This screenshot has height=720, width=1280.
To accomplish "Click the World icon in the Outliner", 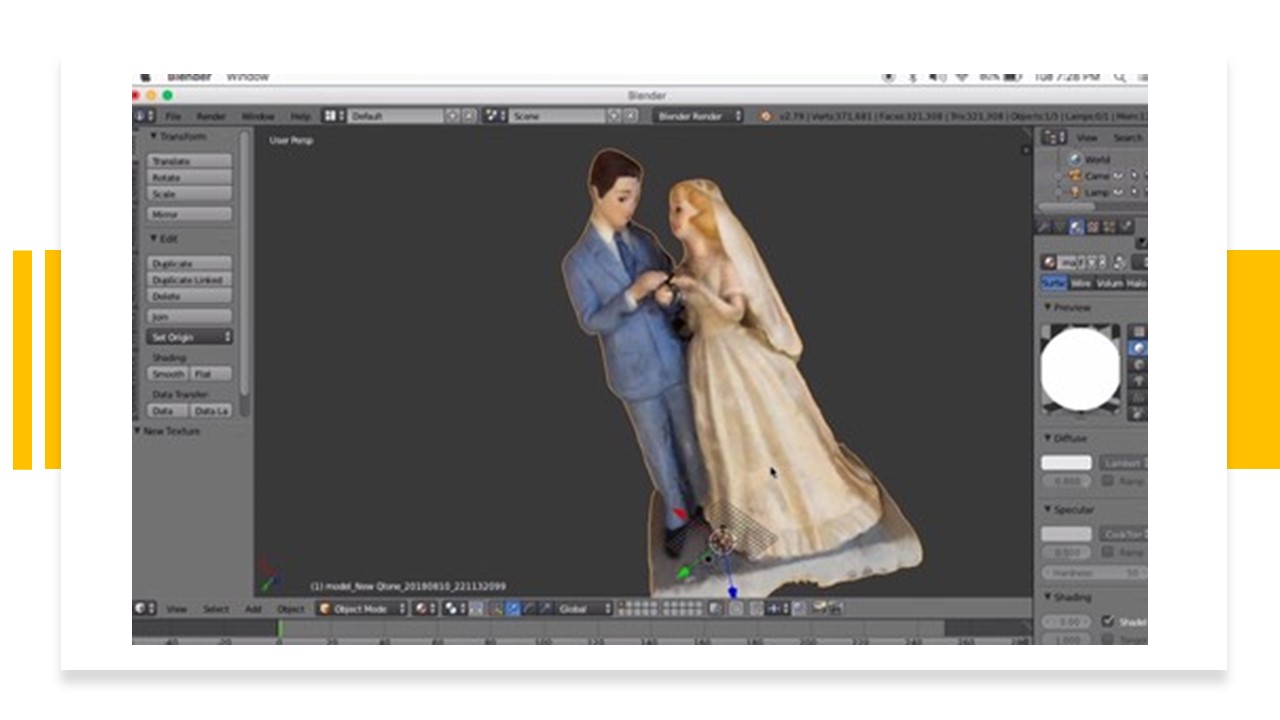I will click(x=1075, y=158).
